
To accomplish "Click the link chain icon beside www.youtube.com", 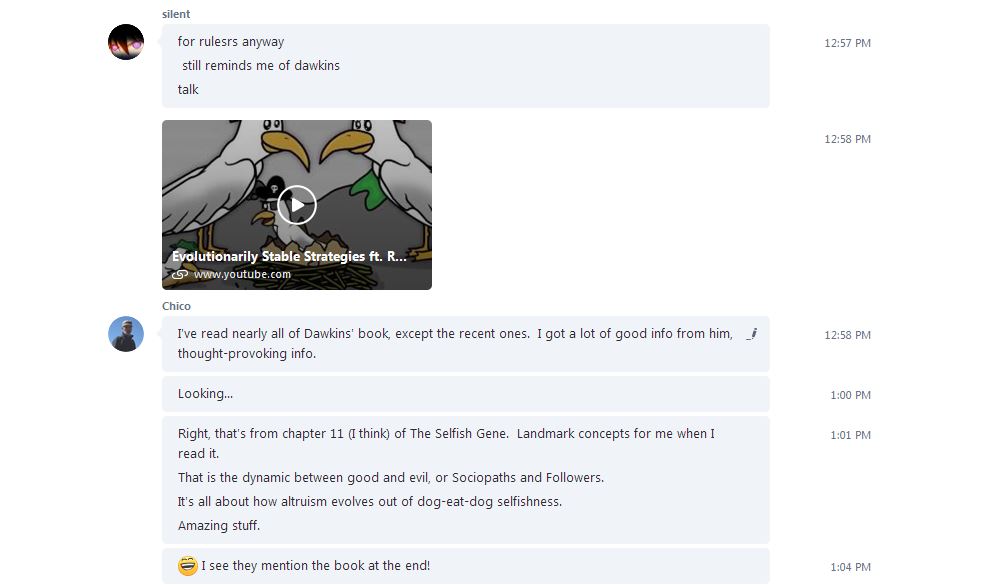I will pos(180,274).
